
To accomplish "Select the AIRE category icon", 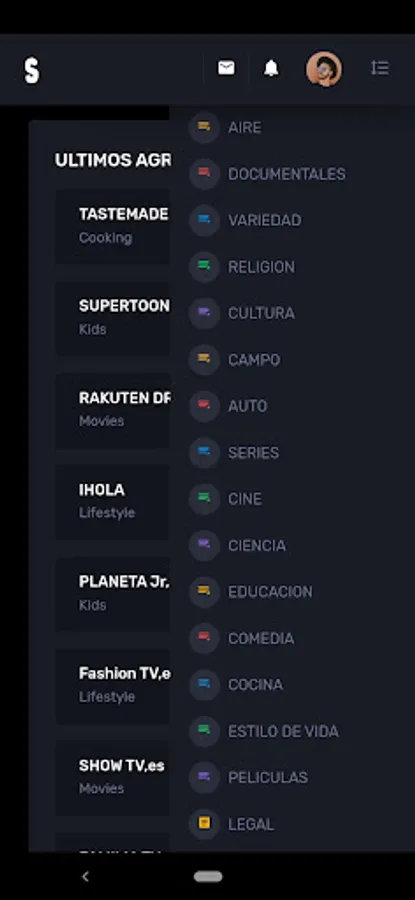I will tap(204, 127).
